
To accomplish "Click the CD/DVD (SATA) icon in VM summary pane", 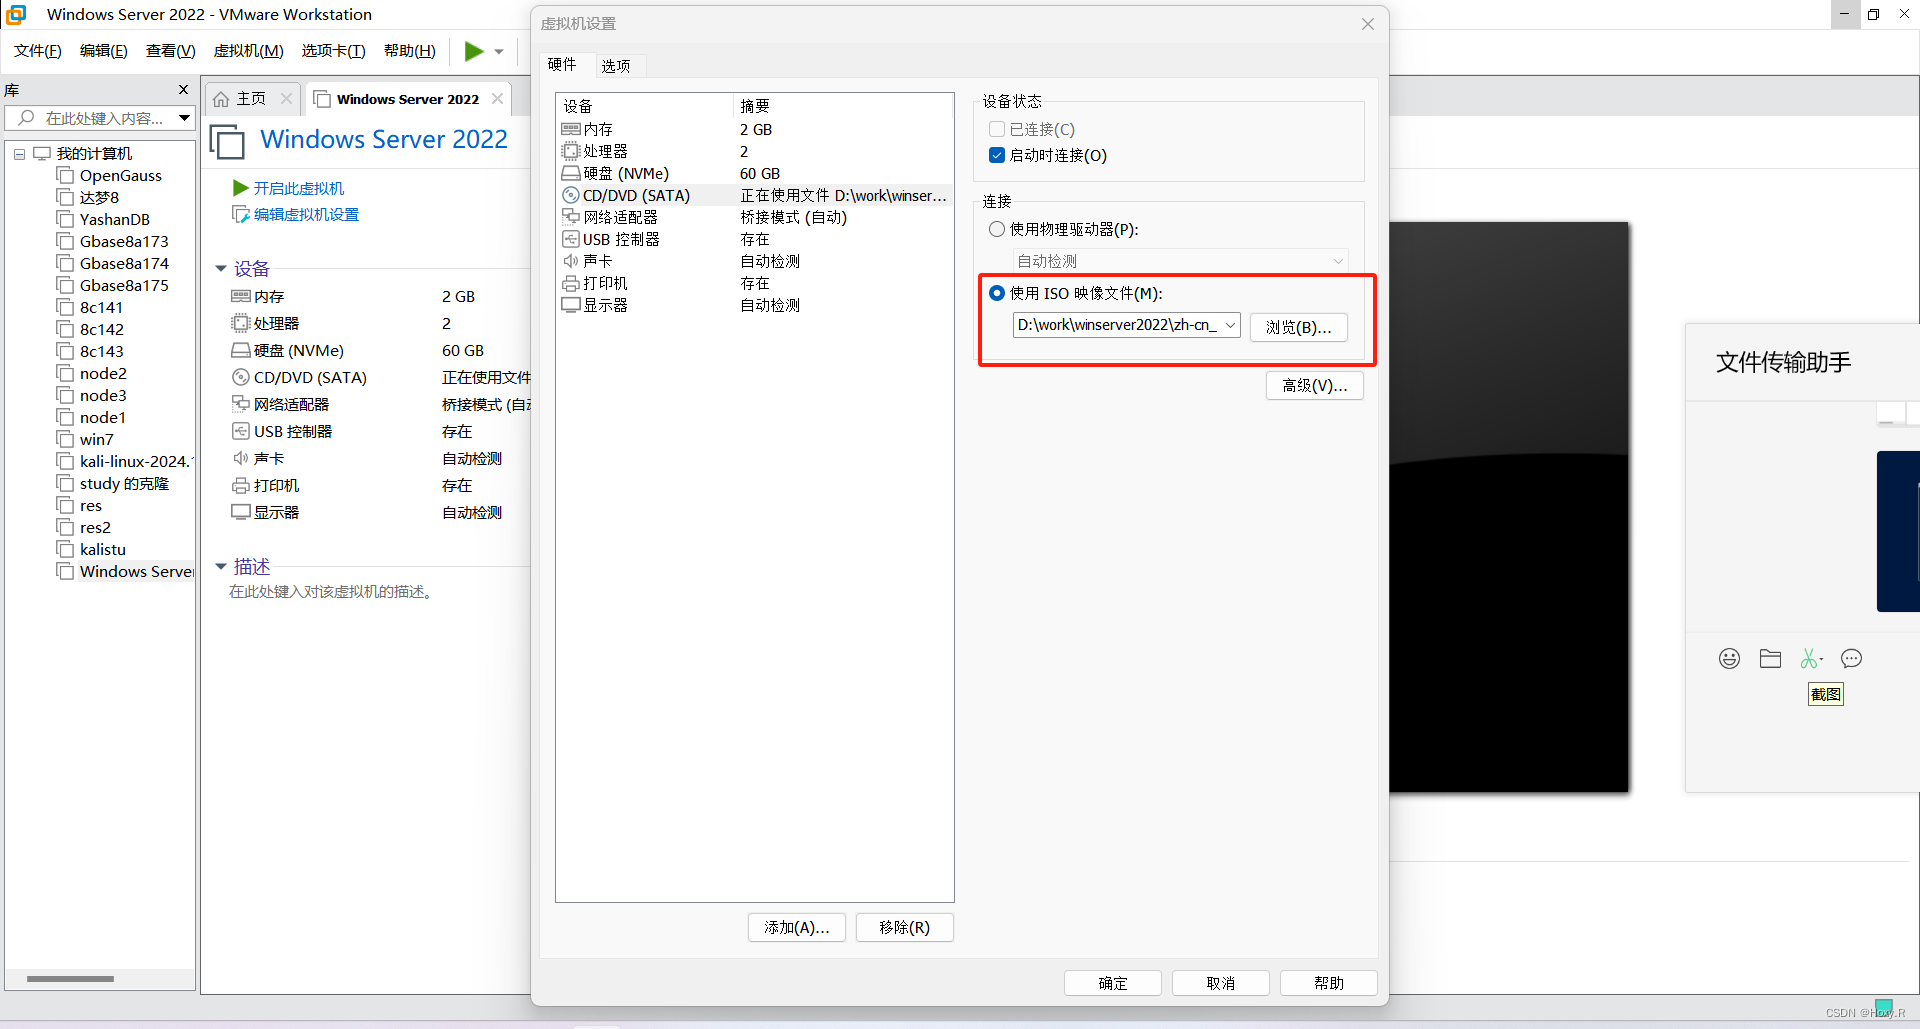I will coord(240,377).
